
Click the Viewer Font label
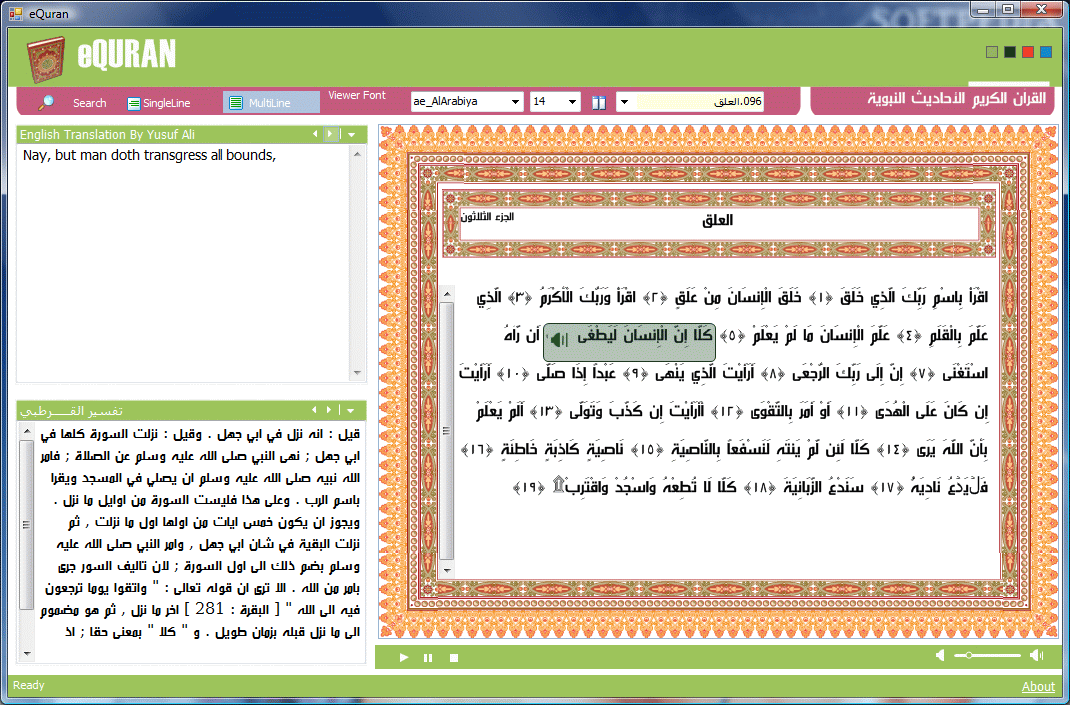[357, 96]
